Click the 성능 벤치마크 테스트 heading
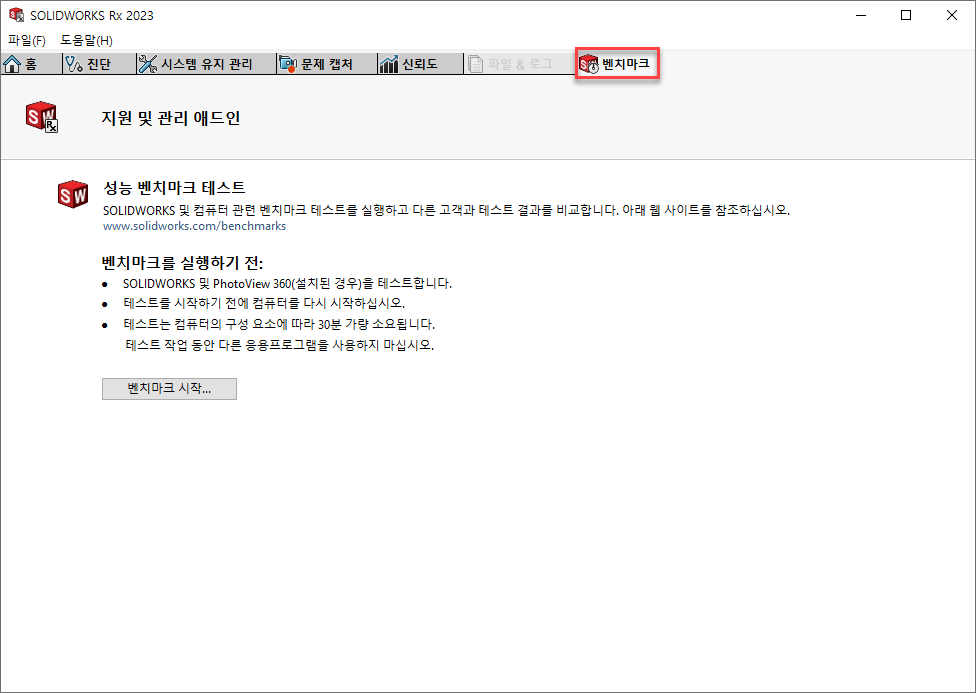Viewport: 976px width, 693px height. pos(174,187)
